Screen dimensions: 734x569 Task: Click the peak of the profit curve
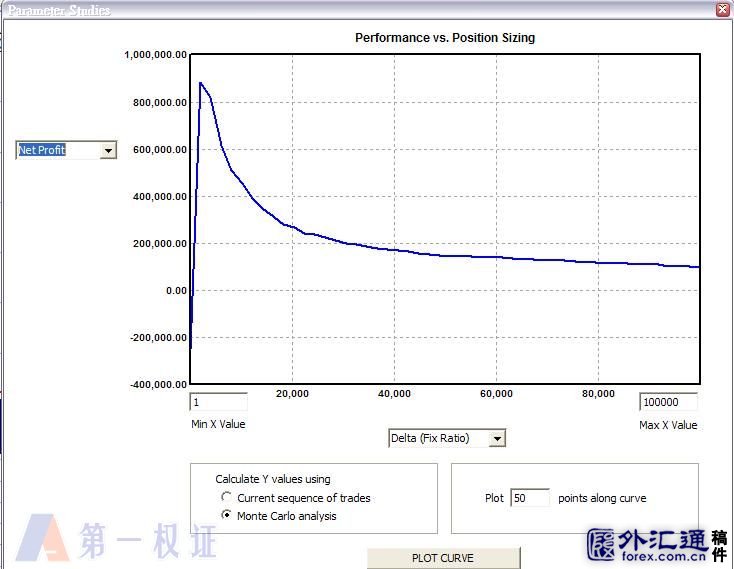pyautogui.click(x=200, y=83)
